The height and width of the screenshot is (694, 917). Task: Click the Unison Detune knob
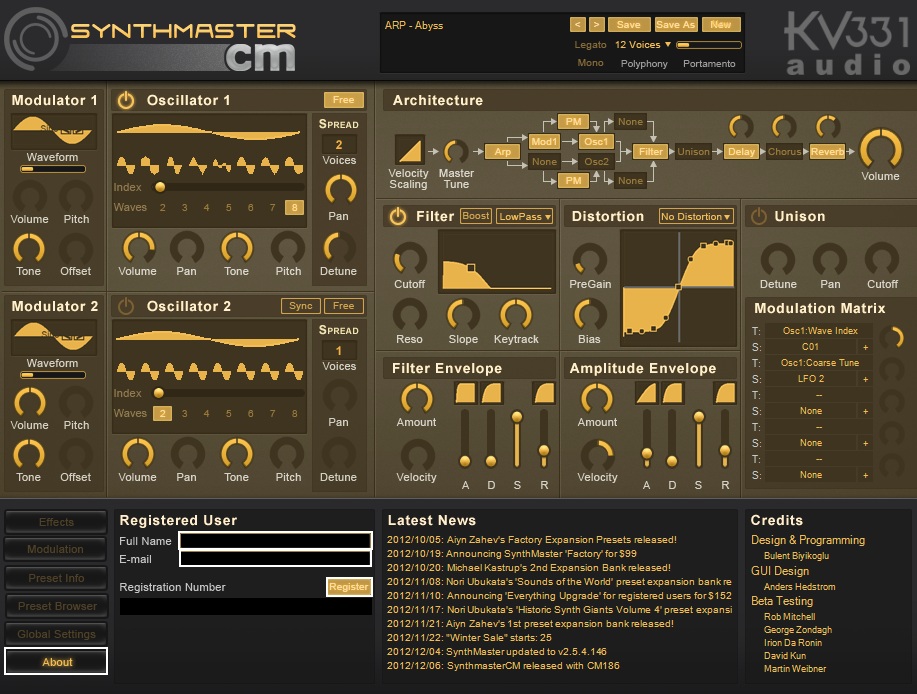(778, 259)
